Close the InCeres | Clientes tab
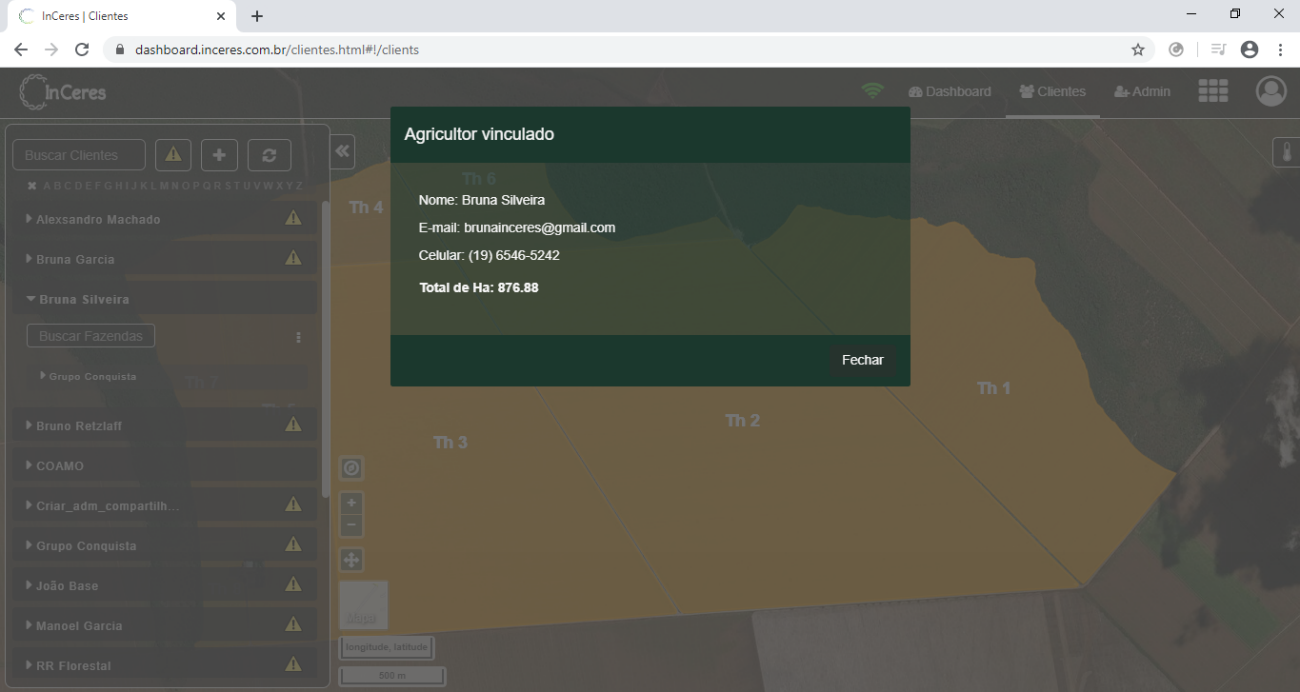 (x=221, y=16)
